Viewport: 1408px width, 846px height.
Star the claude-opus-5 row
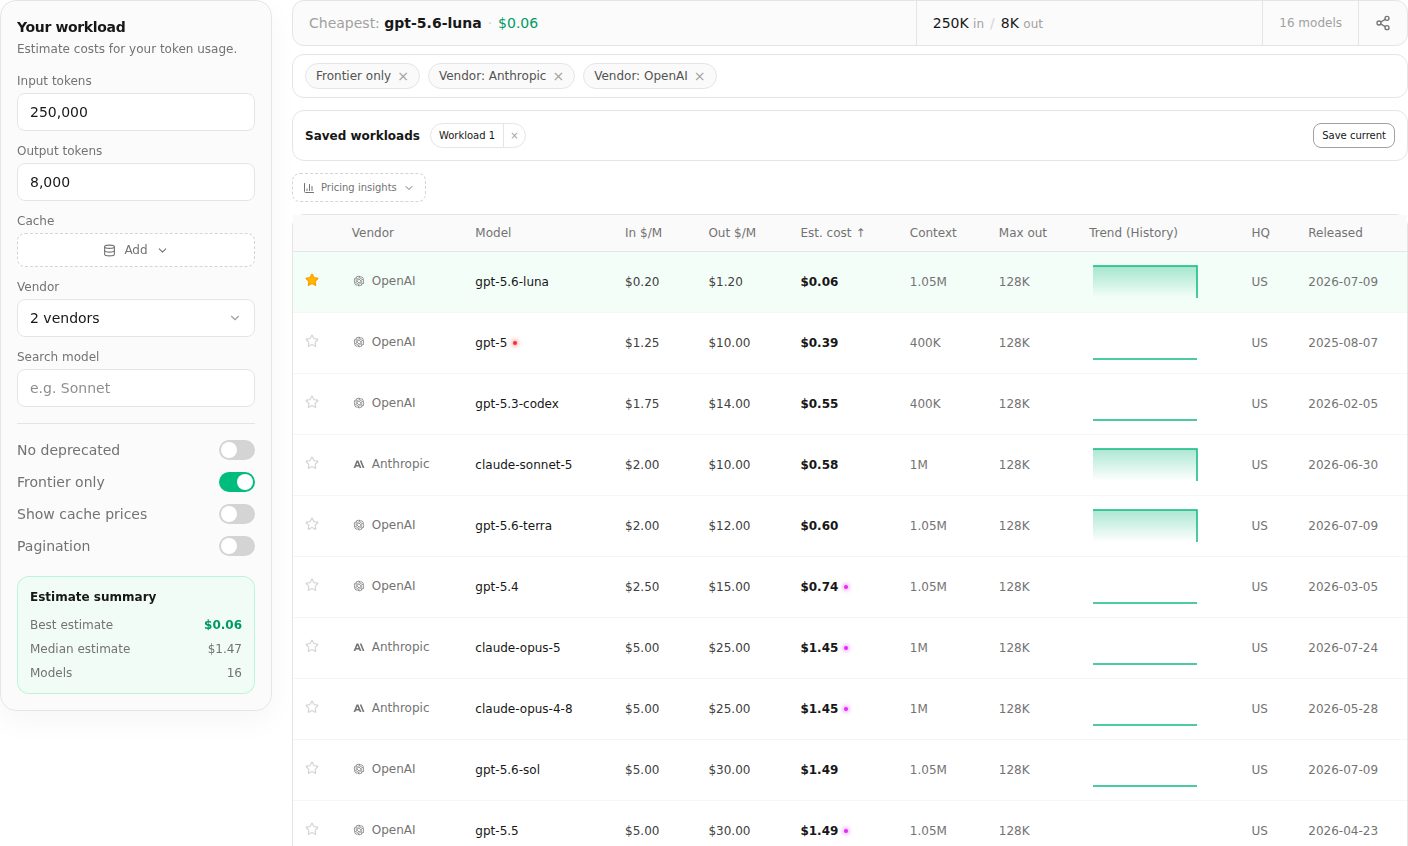(312, 647)
